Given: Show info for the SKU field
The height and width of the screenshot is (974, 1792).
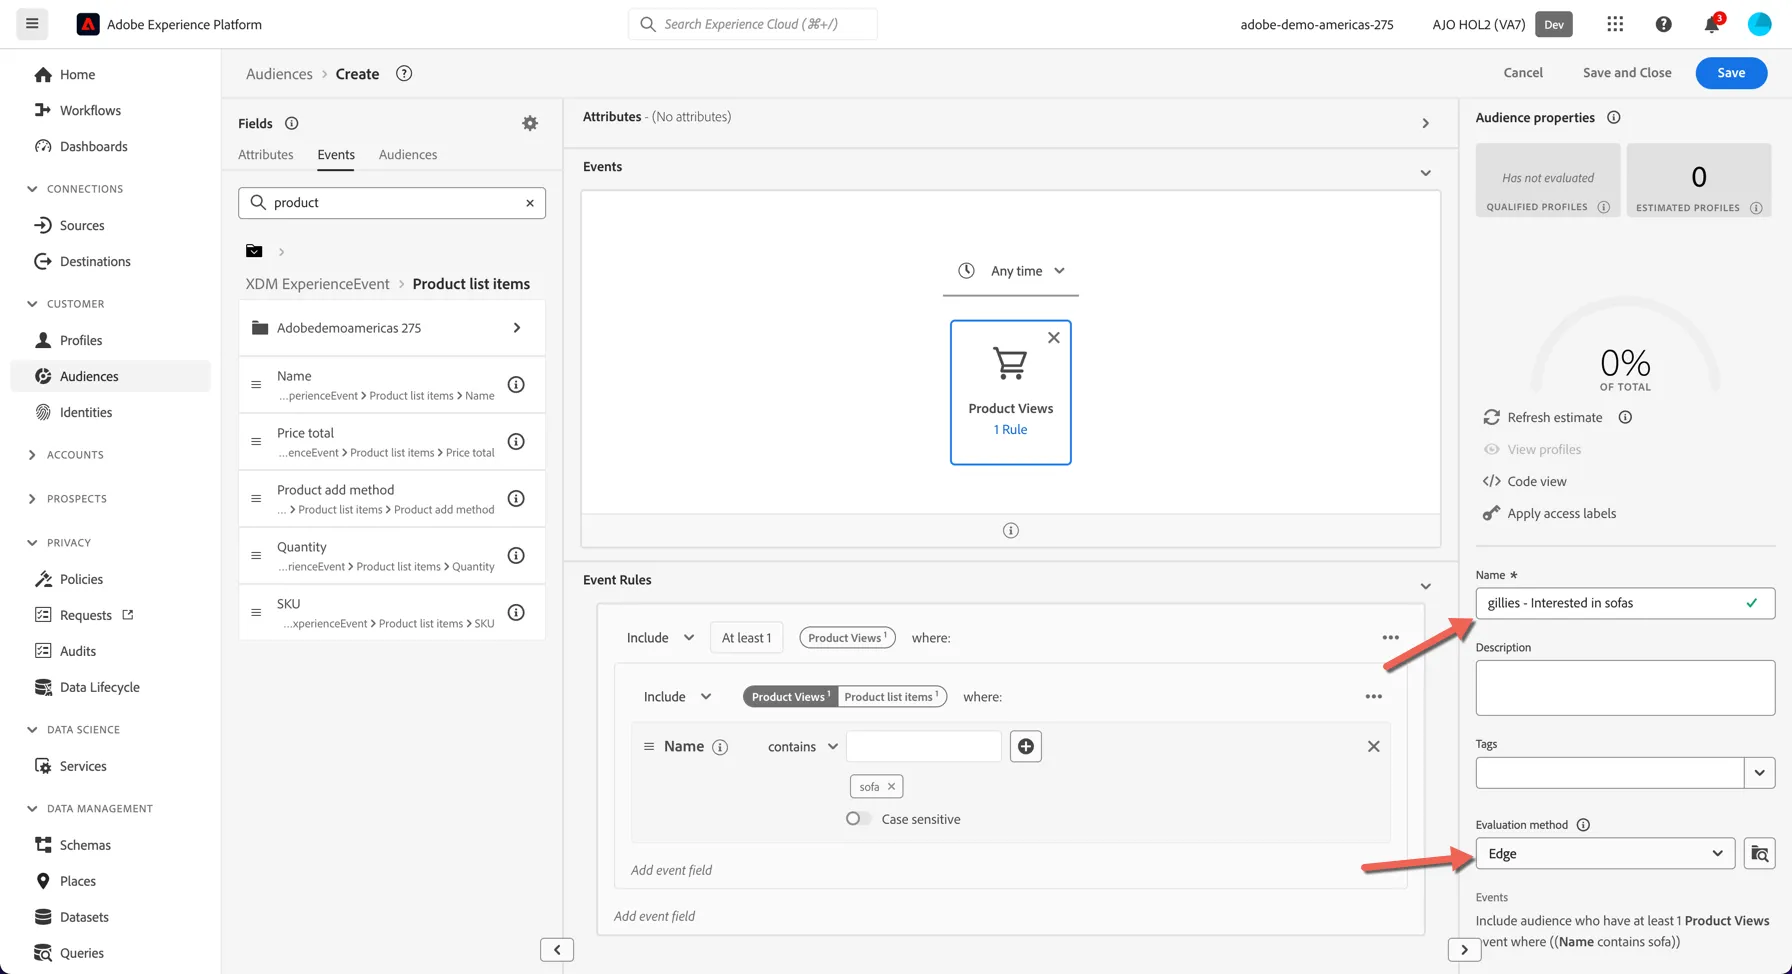Looking at the screenshot, I should pos(516,613).
